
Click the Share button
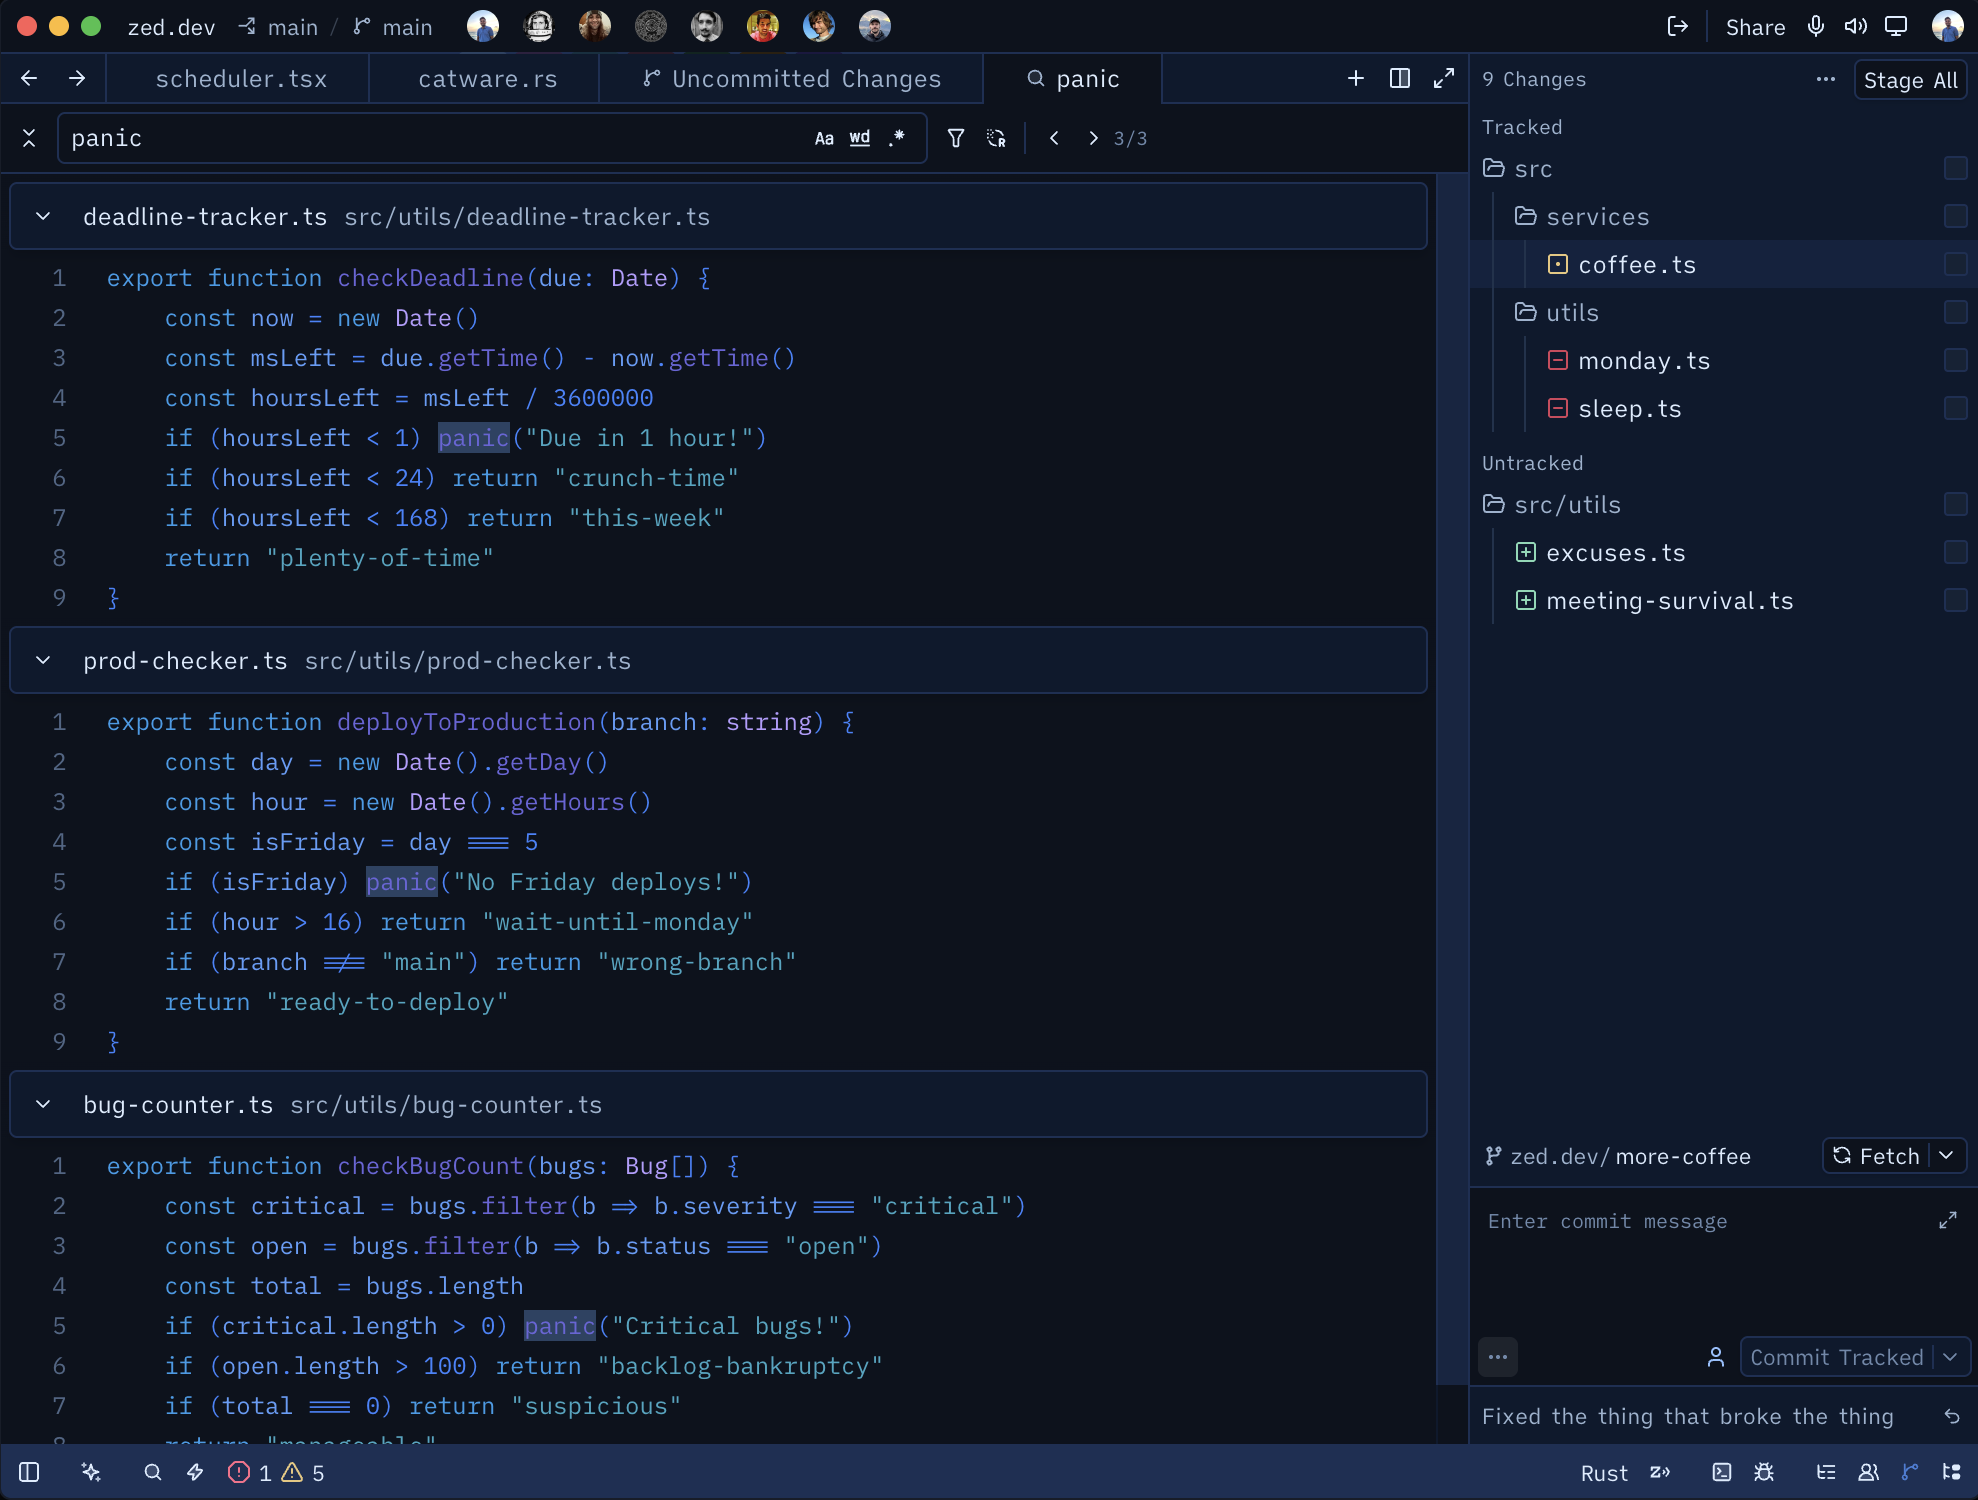1755,27
